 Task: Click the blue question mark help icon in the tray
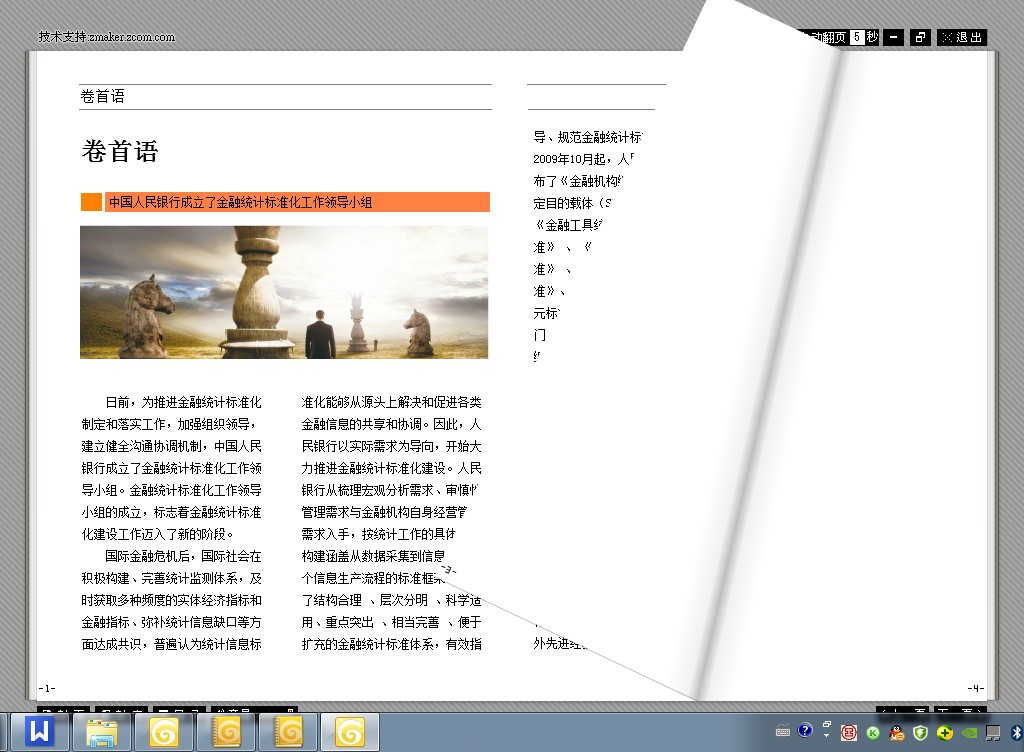tap(805, 730)
